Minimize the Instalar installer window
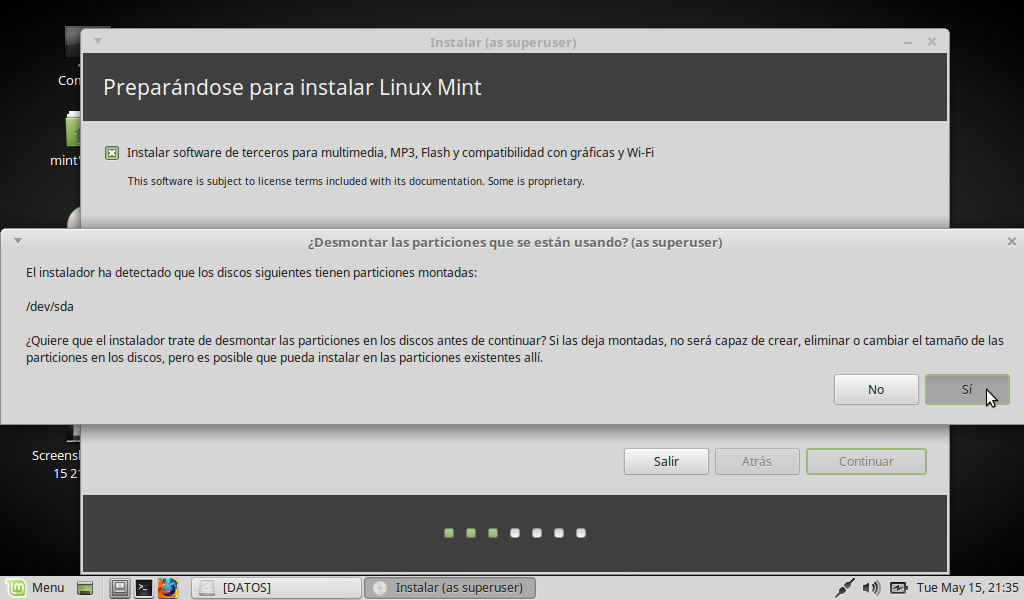The image size is (1024, 600). 906,42
